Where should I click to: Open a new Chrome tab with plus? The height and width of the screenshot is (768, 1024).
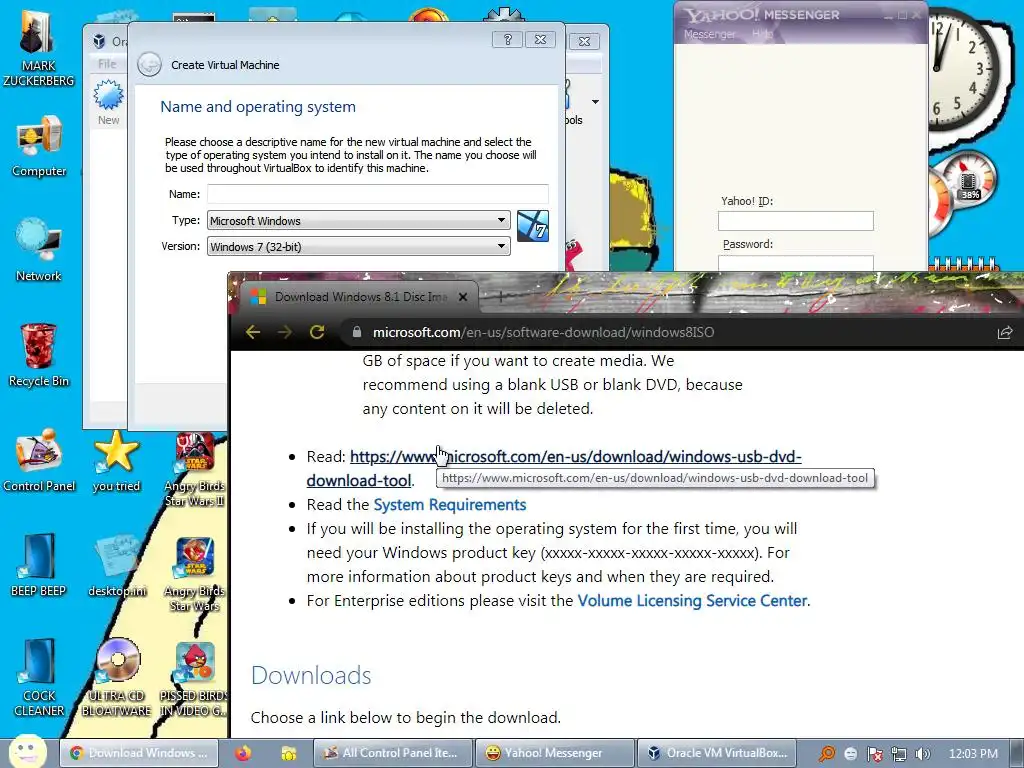point(501,297)
